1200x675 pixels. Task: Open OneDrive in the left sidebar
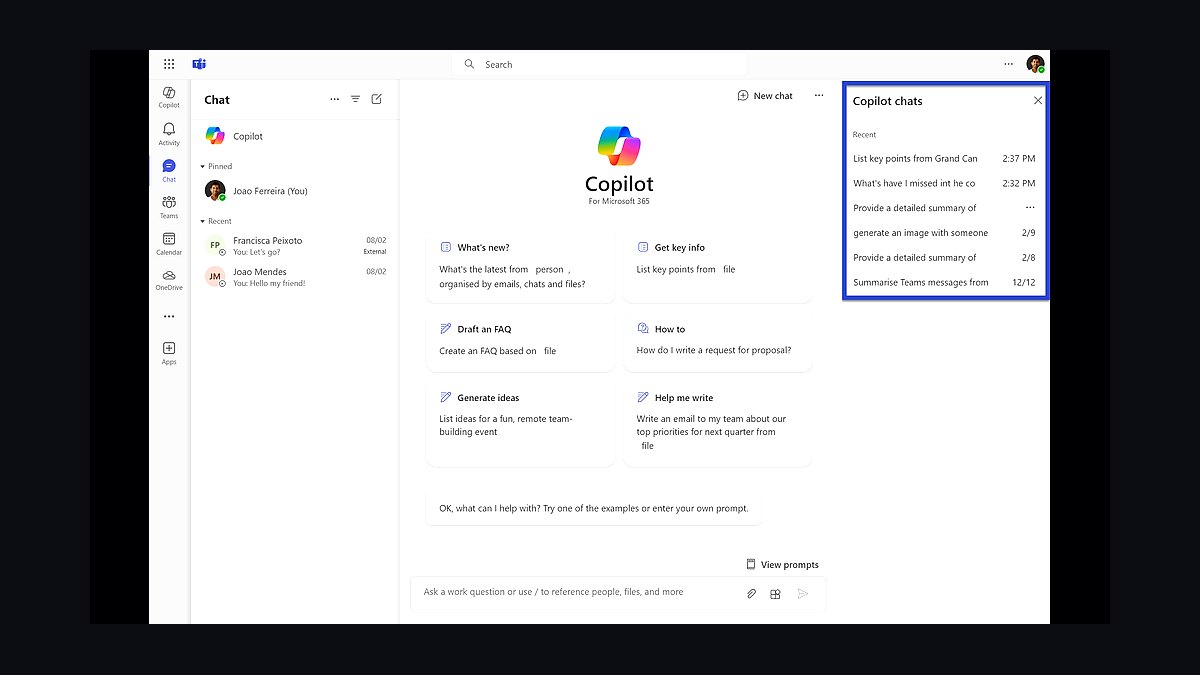click(x=169, y=280)
